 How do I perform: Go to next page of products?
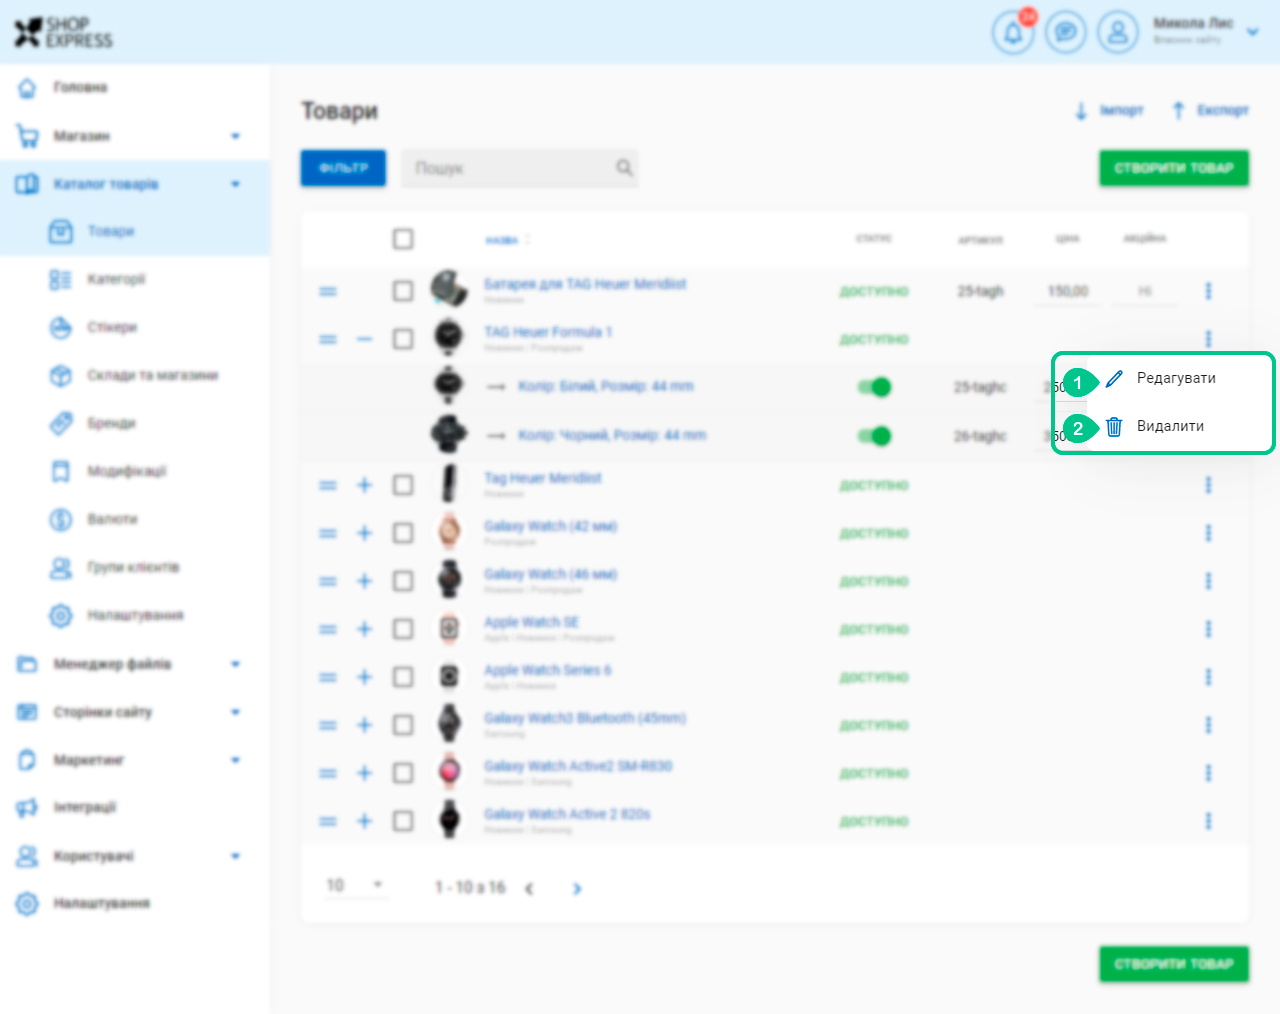click(577, 888)
